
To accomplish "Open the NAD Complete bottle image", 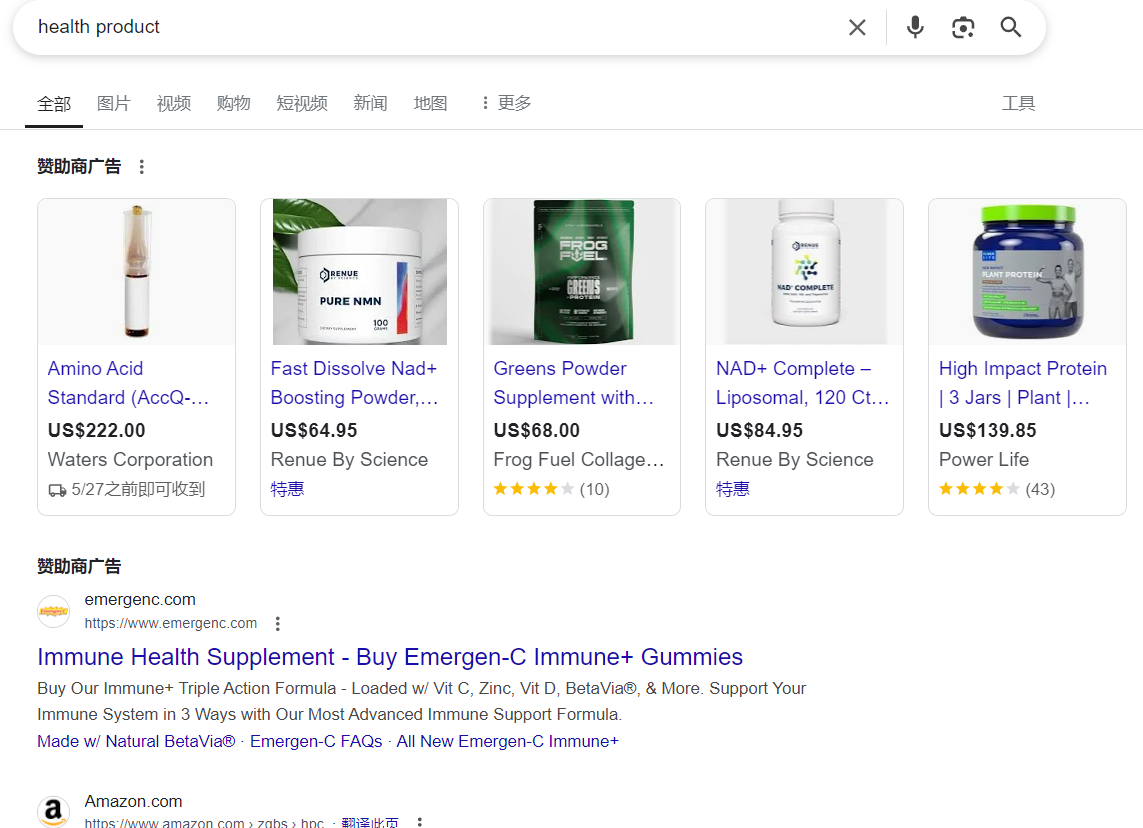I will point(805,271).
